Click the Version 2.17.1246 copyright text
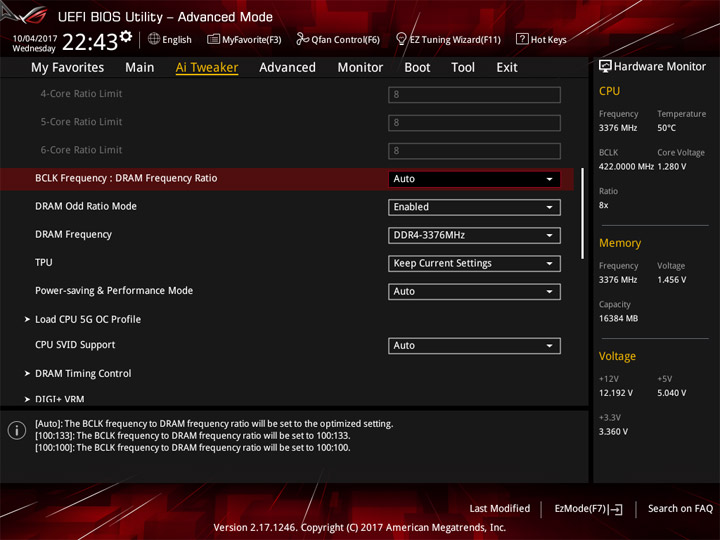Image resolution: width=720 pixels, height=540 pixels. [360, 527]
